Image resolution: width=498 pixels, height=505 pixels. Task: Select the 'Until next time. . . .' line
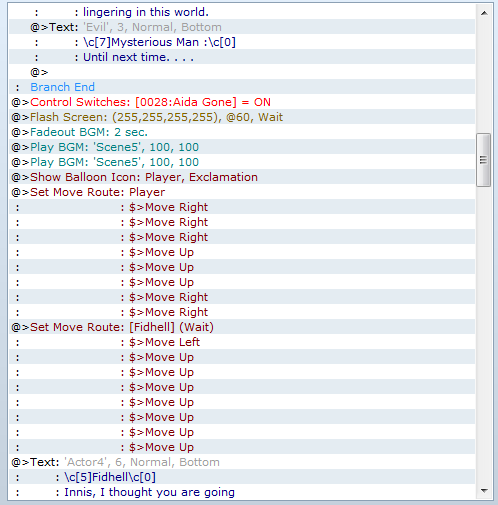(242, 57)
